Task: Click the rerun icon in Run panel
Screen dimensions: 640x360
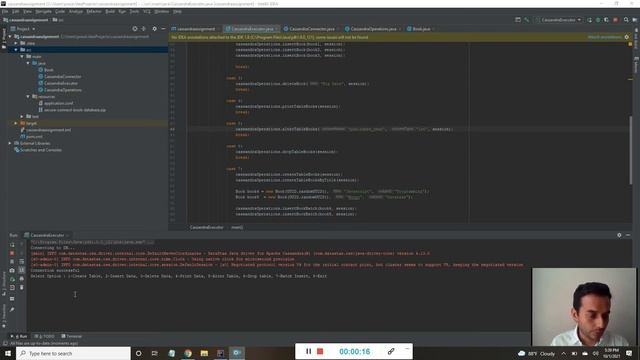Action: click(x=12, y=244)
